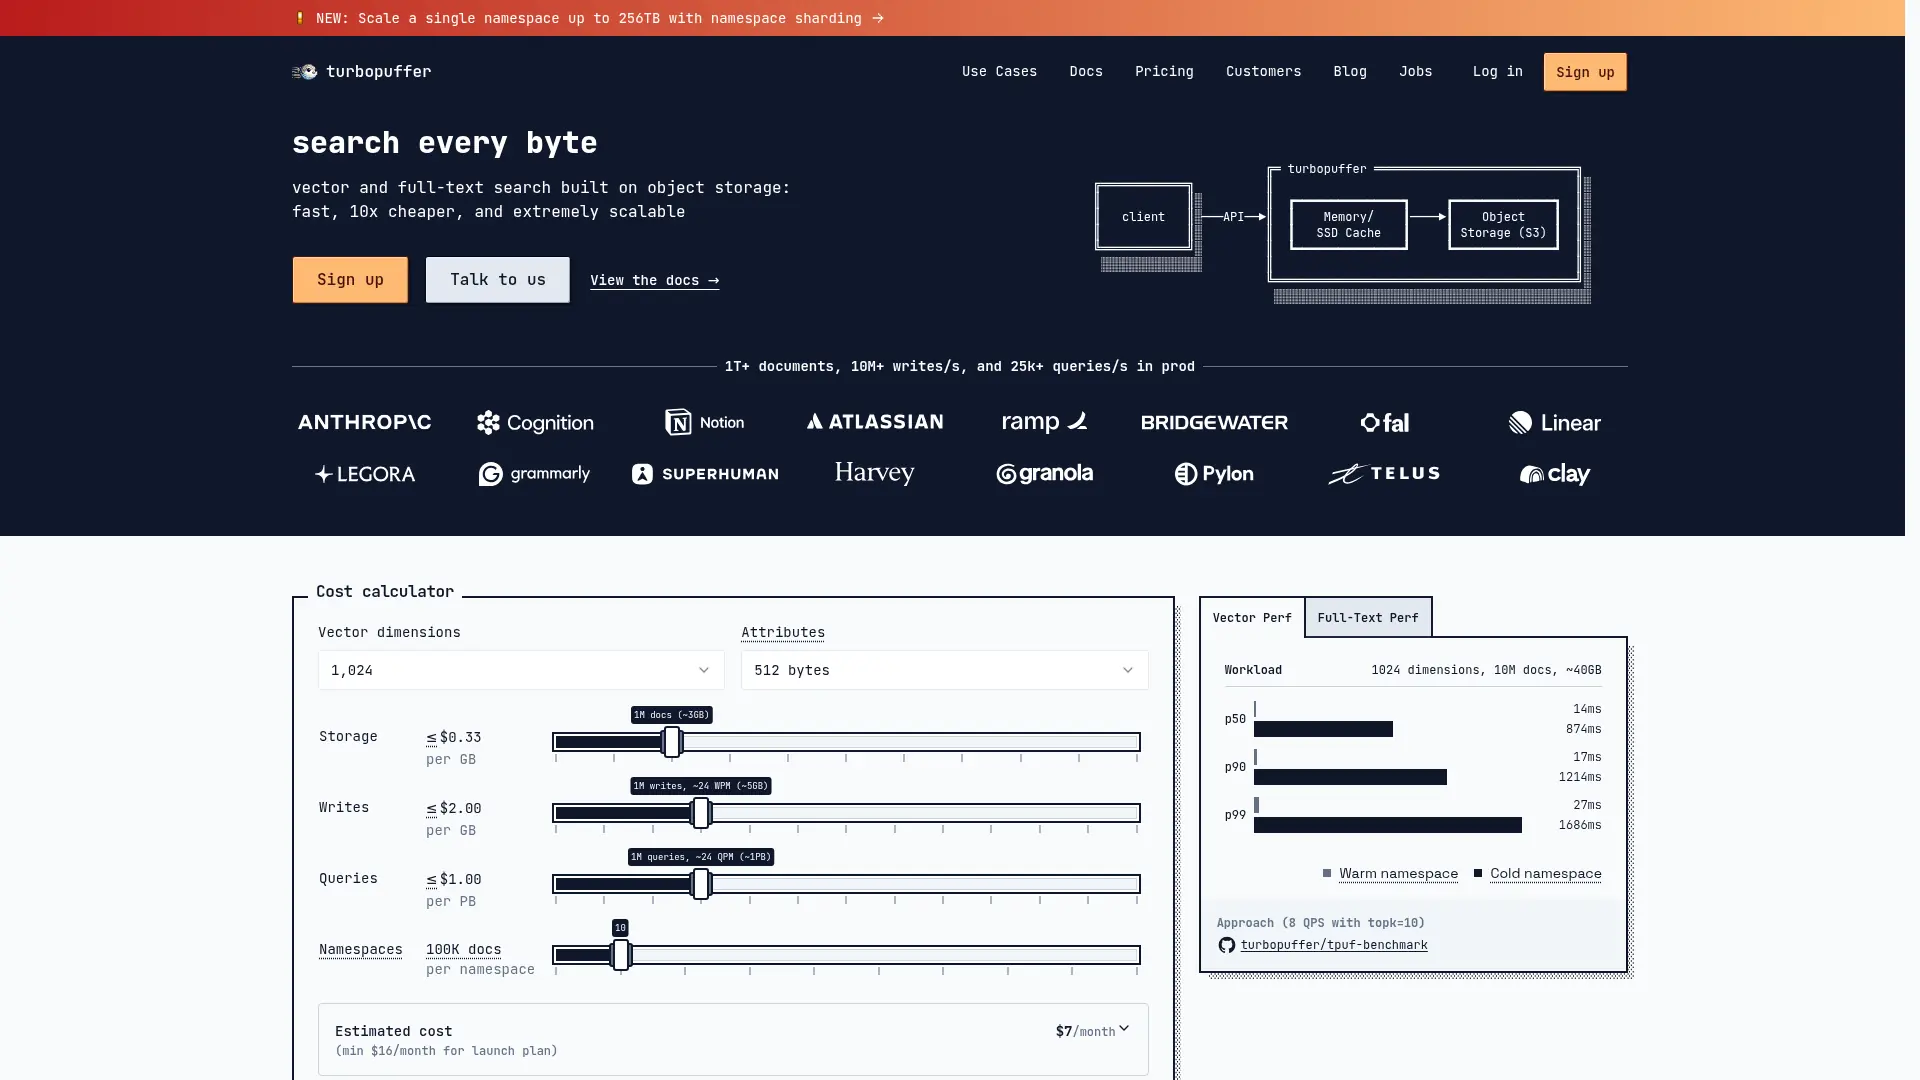Click the Superhuman customer logo
The image size is (1920, 1080).
pyautogui.click(x=705, y=474)
